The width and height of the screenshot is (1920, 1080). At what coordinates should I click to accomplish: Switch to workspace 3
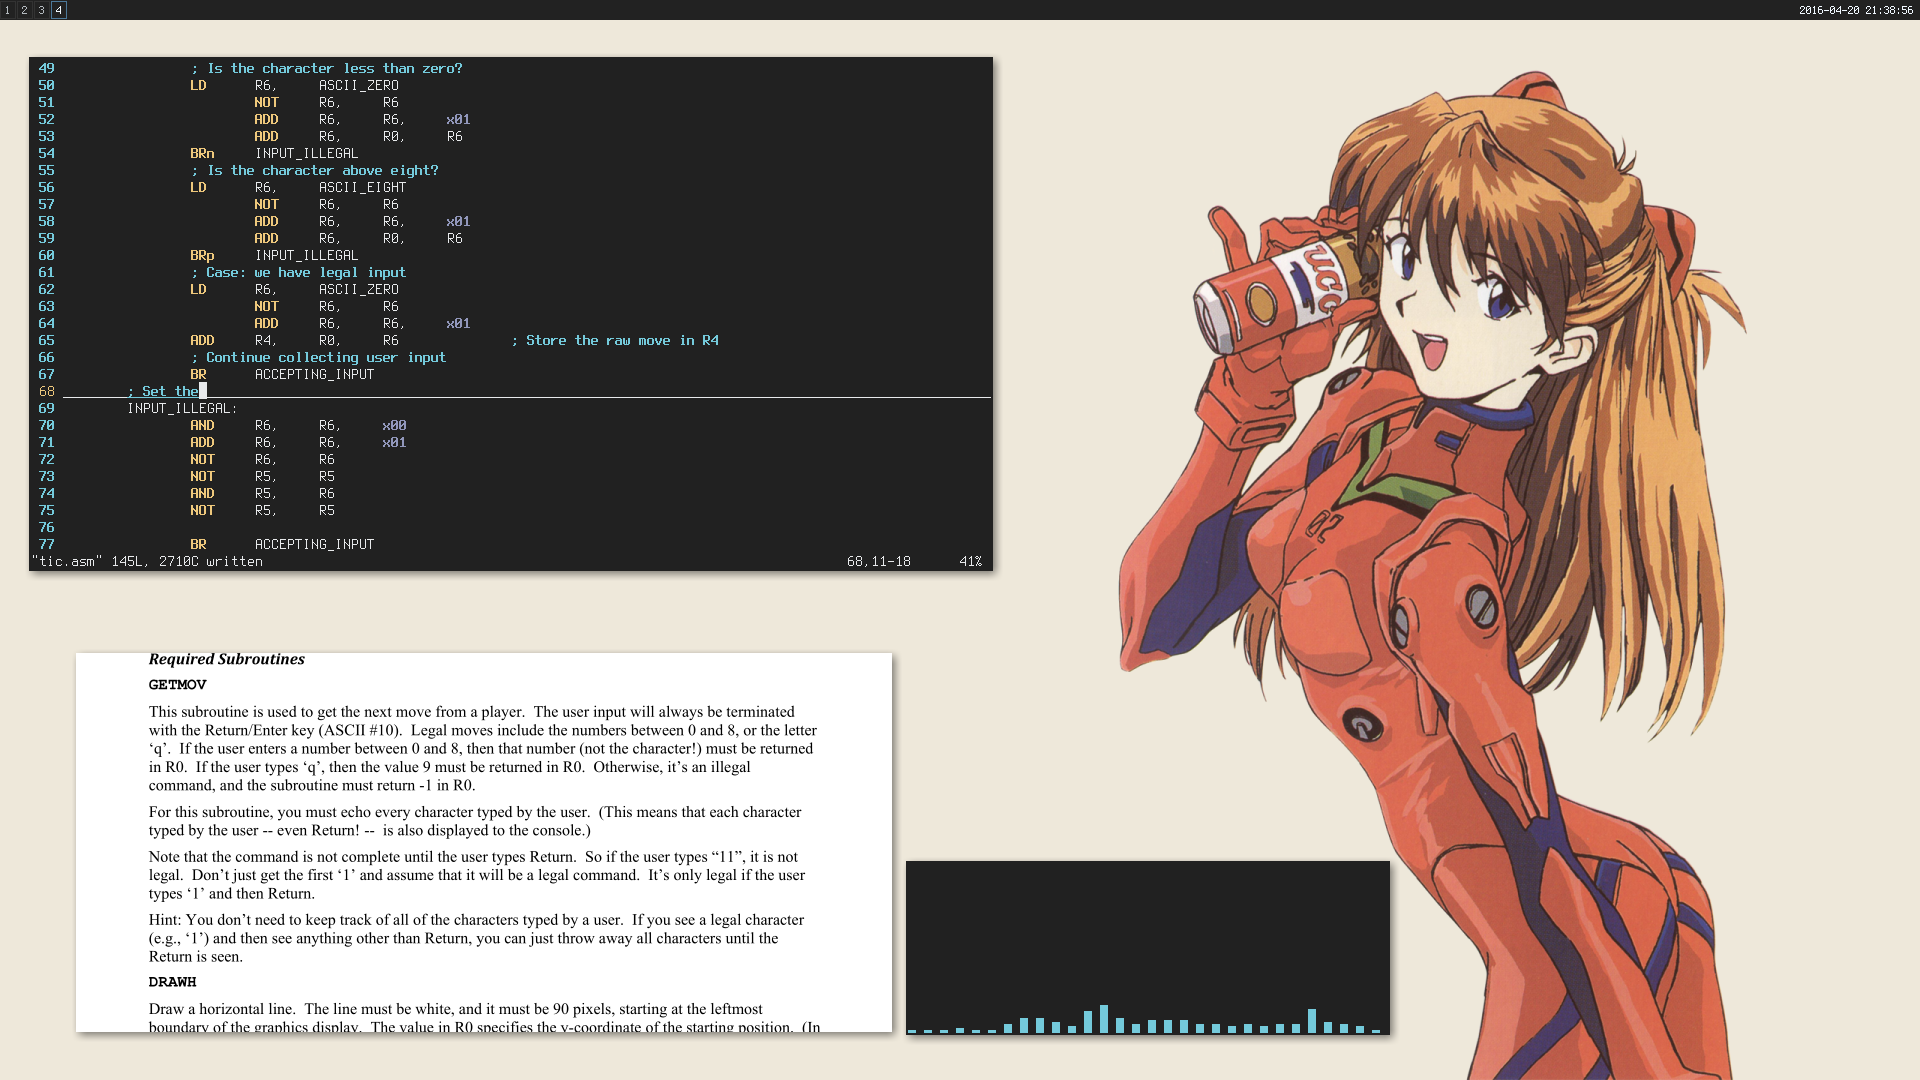(41, 10)
